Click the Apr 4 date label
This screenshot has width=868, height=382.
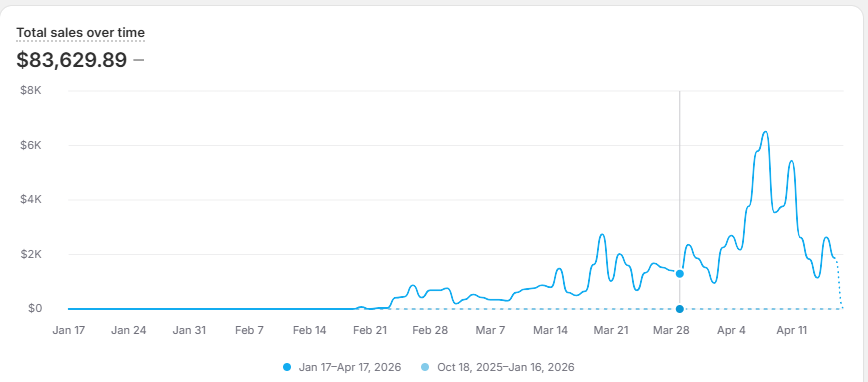[x=731, y=331]
